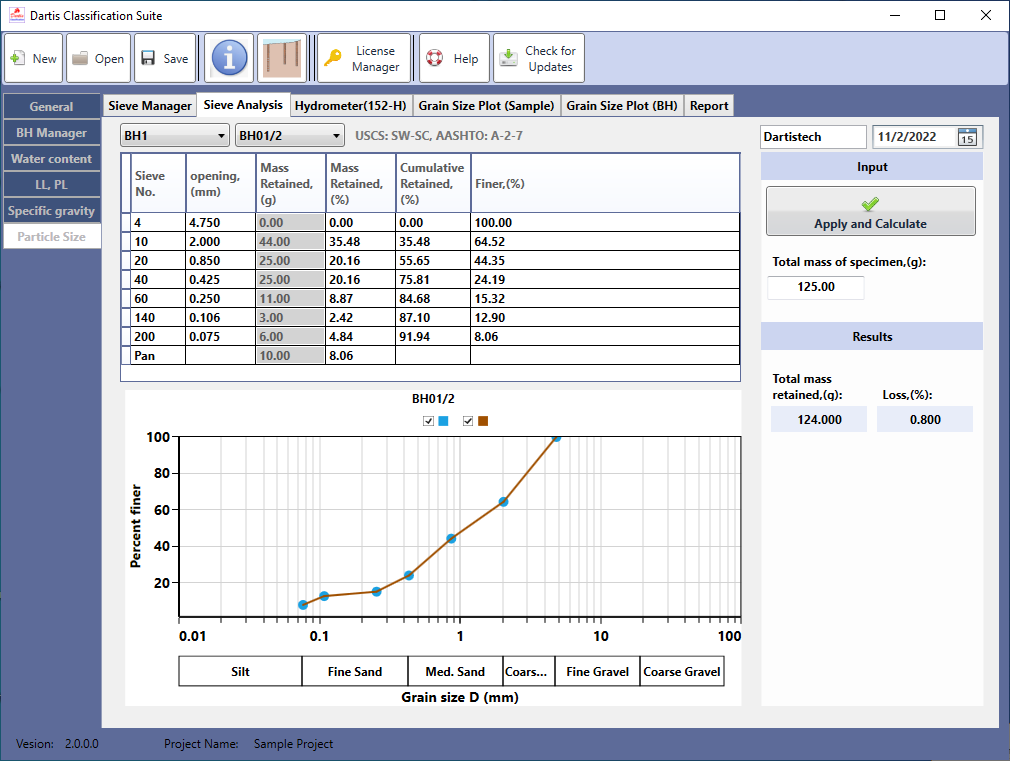
Task: Click Check for Updates
Action: [538, 59]
